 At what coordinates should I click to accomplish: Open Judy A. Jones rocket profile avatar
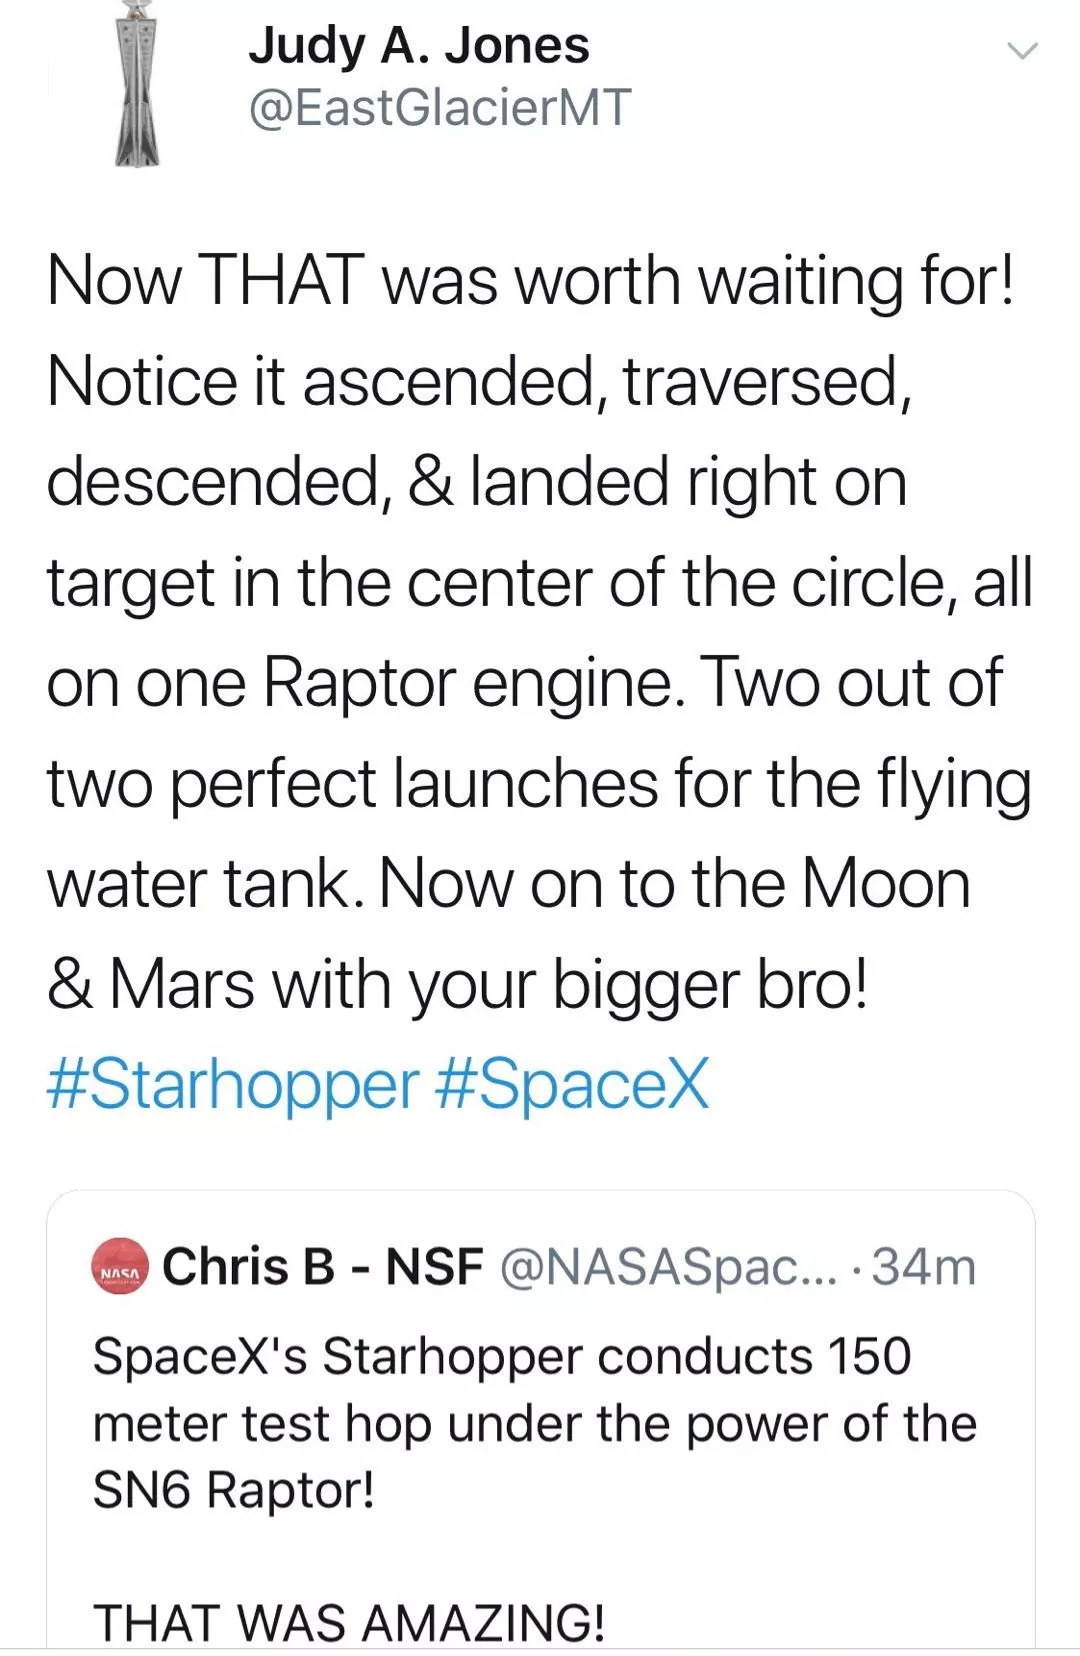click(x=137, y=83)
